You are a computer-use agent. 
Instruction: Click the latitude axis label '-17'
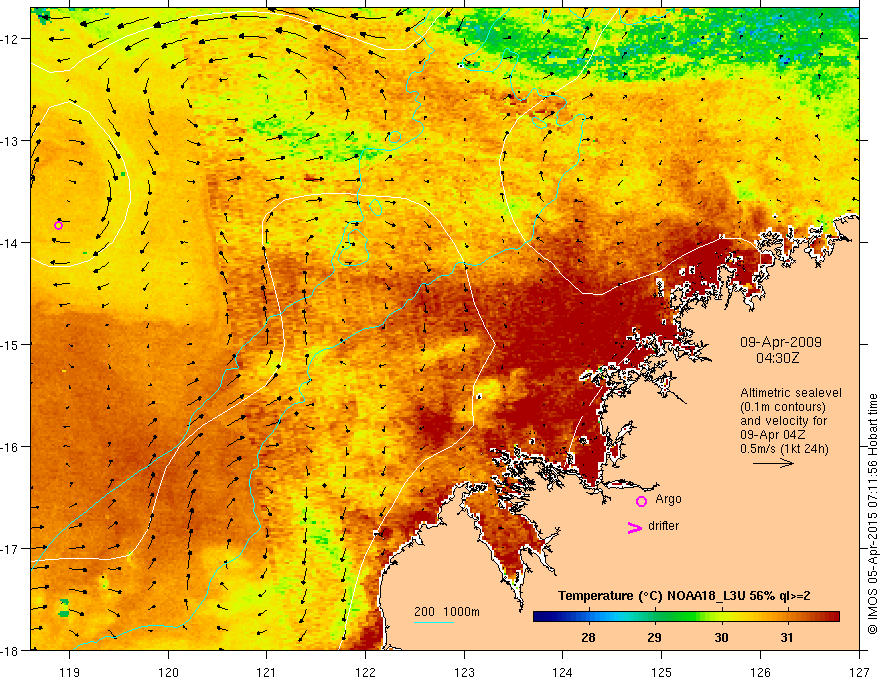(x=10, y=548)
